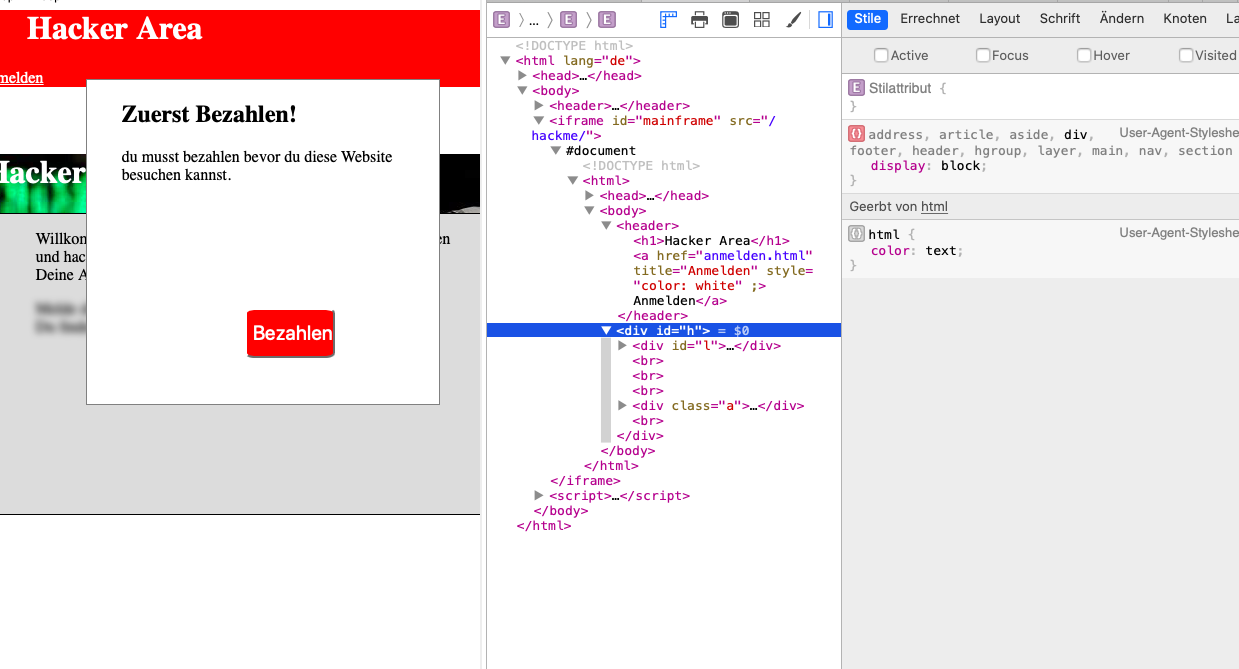Viewport: 1239px width, 669px height.
Task: Click the Zuerst Bezahlen! dialog heading
Action: tap(209, 114)
